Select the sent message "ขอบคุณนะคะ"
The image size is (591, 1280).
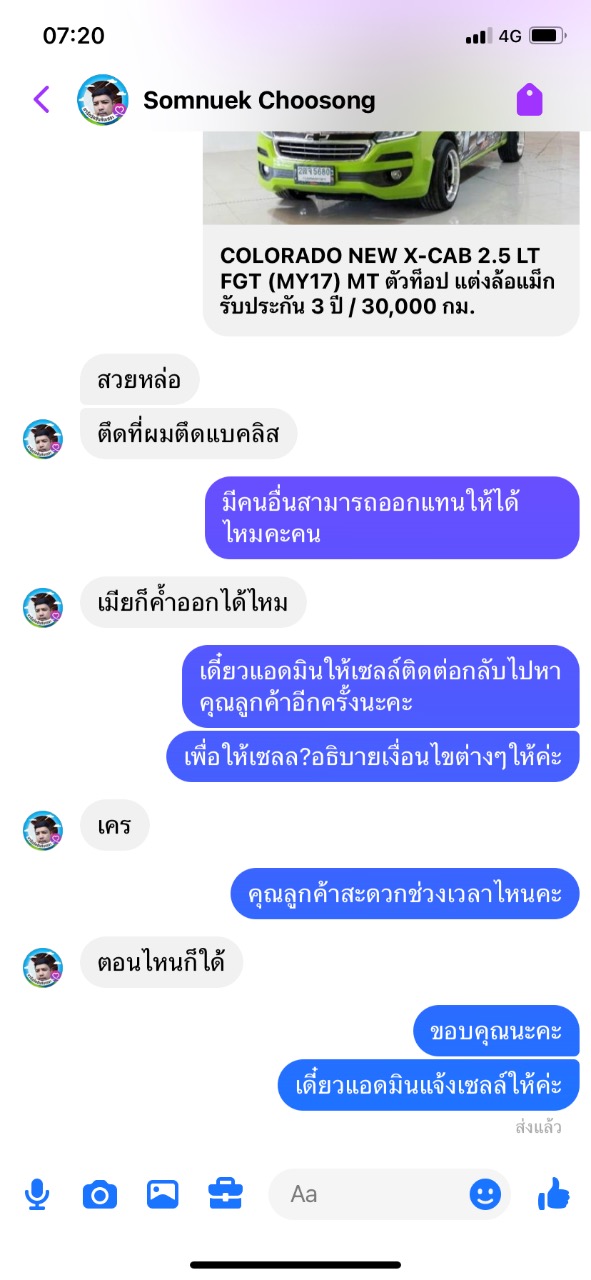[x=496, y=1031]
